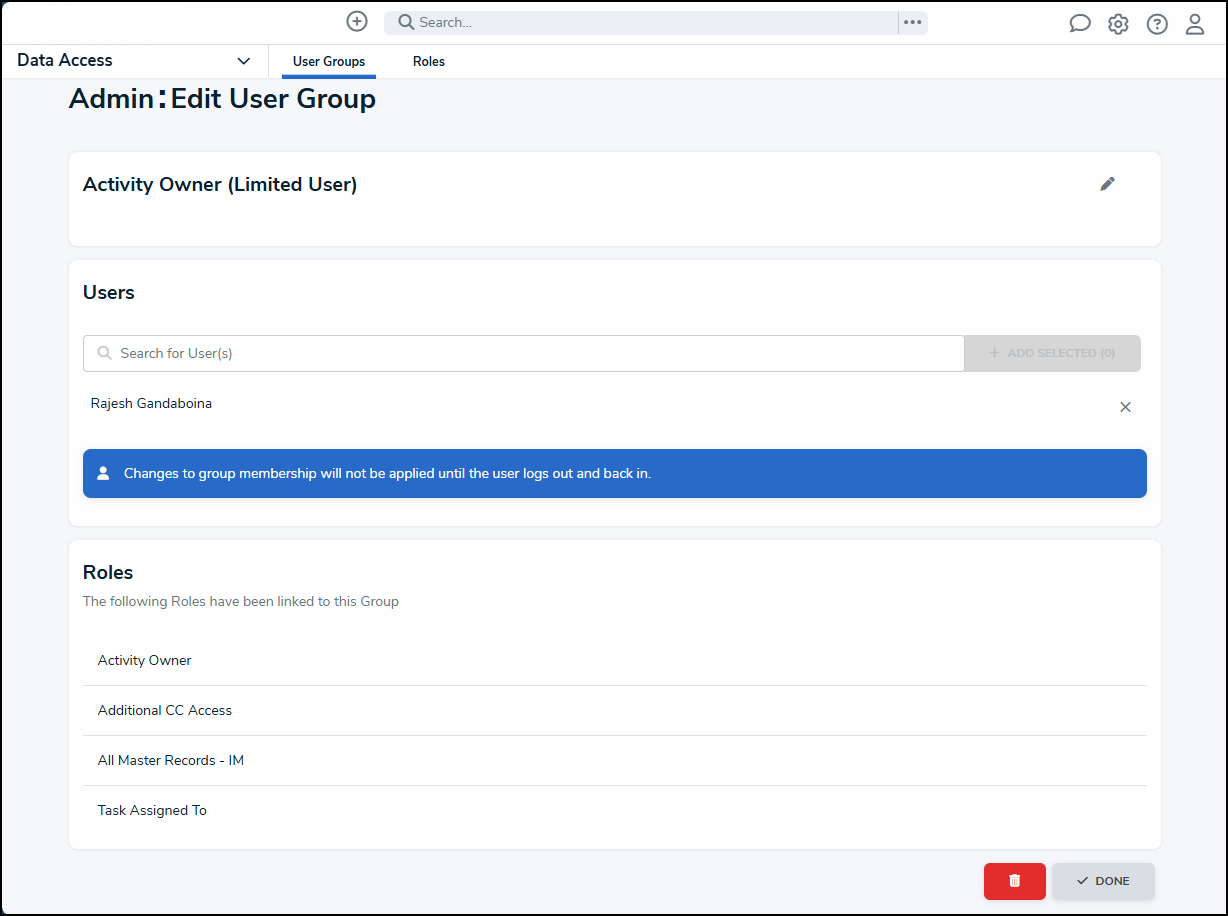Remove Rajesh Gandaboina from the group
The height and width of the screenshot is (916, 1228).
1125,407
